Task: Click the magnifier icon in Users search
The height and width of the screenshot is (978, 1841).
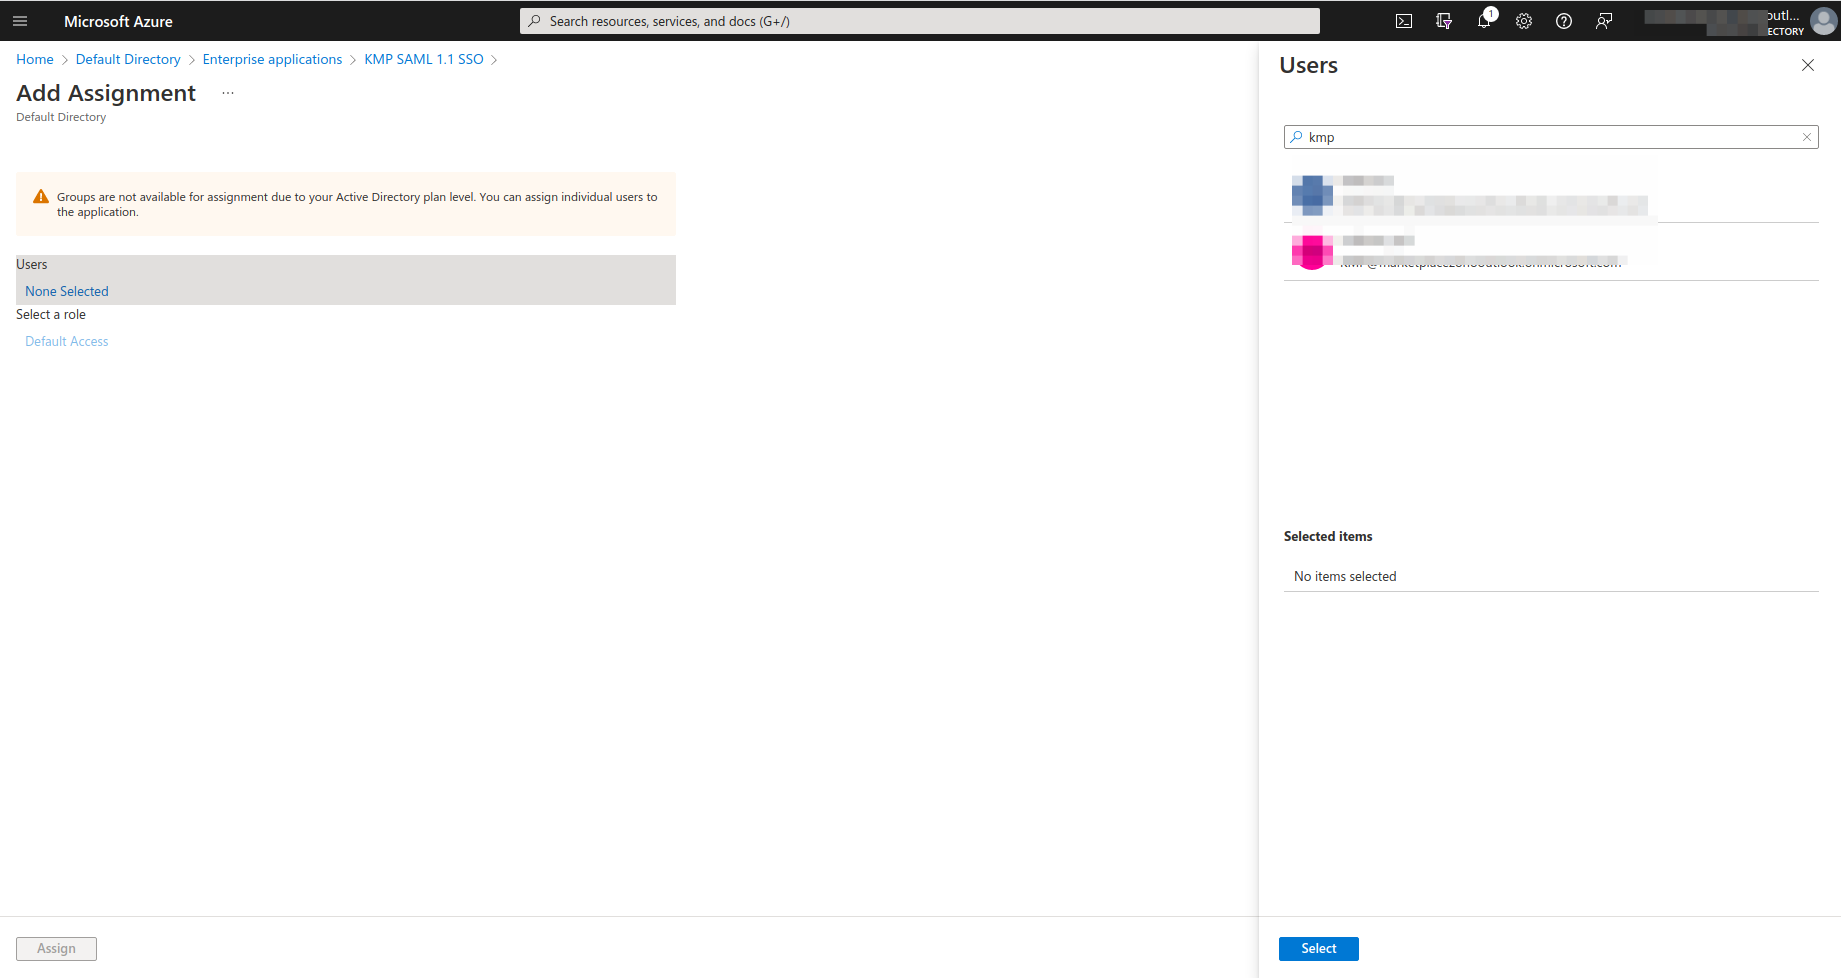Action: click(x=1297, y=137)
